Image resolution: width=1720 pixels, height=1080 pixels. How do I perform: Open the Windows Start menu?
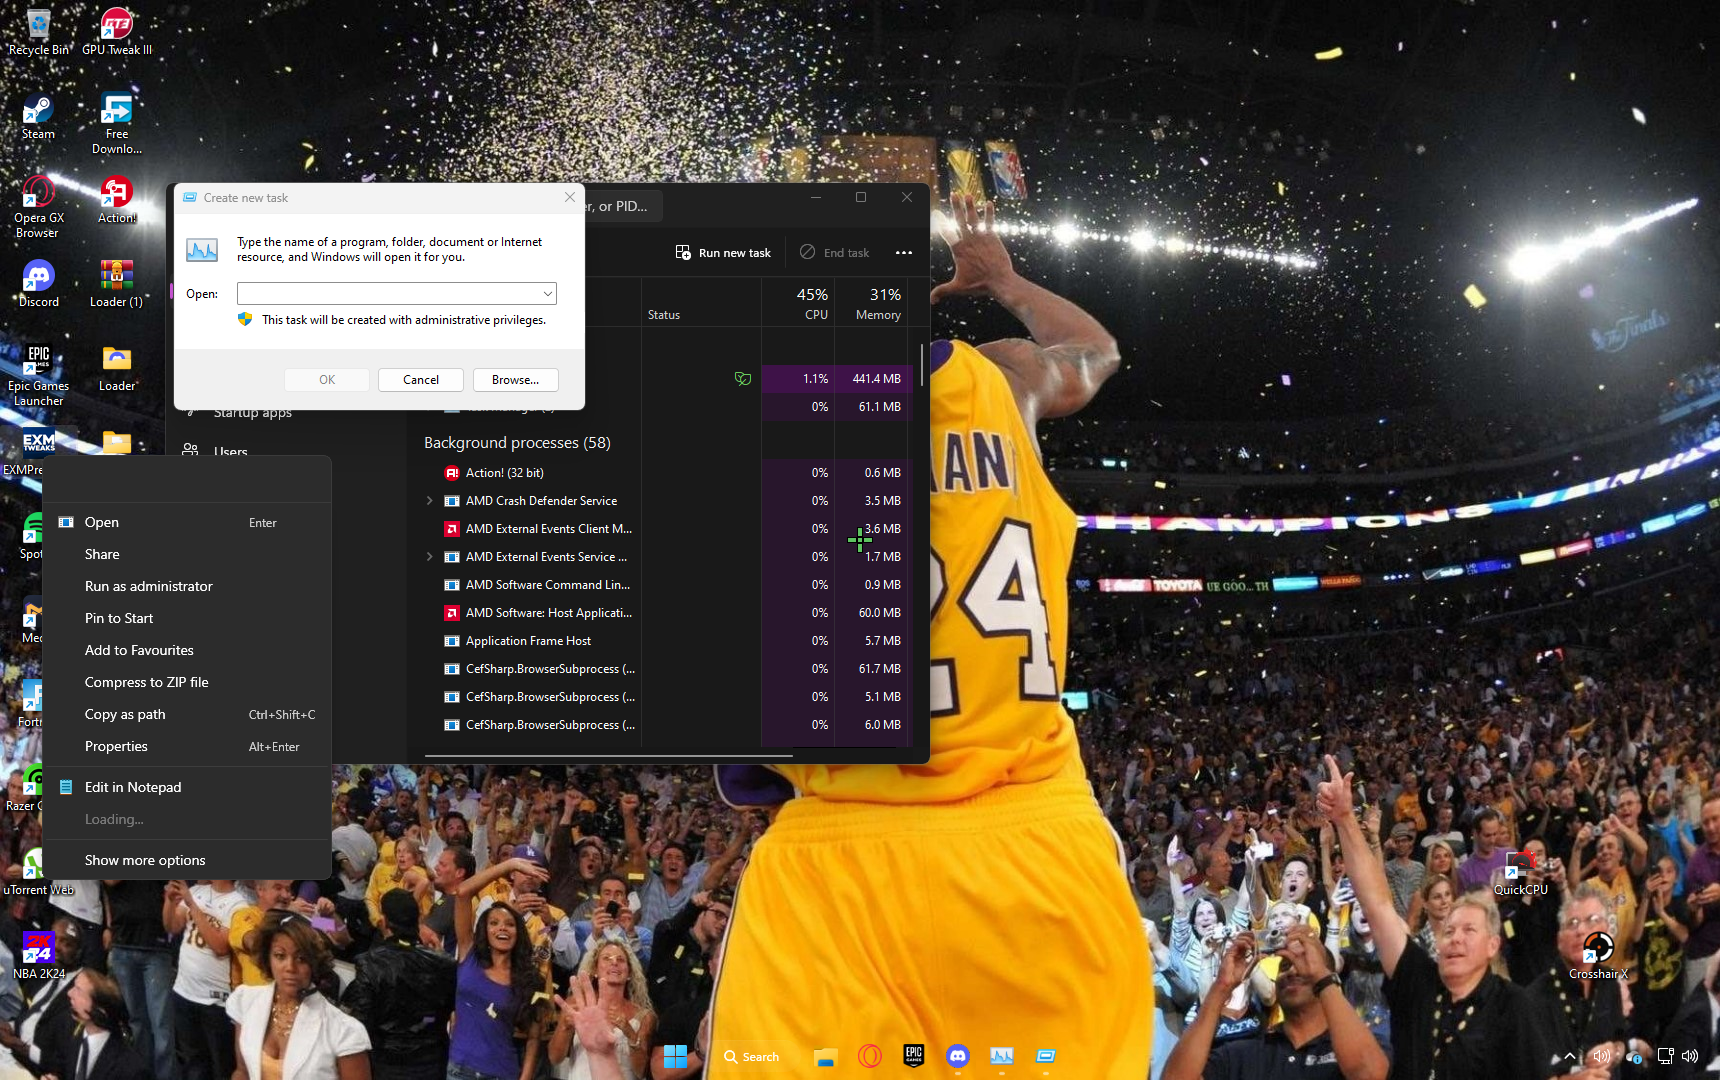point(675,1056)
